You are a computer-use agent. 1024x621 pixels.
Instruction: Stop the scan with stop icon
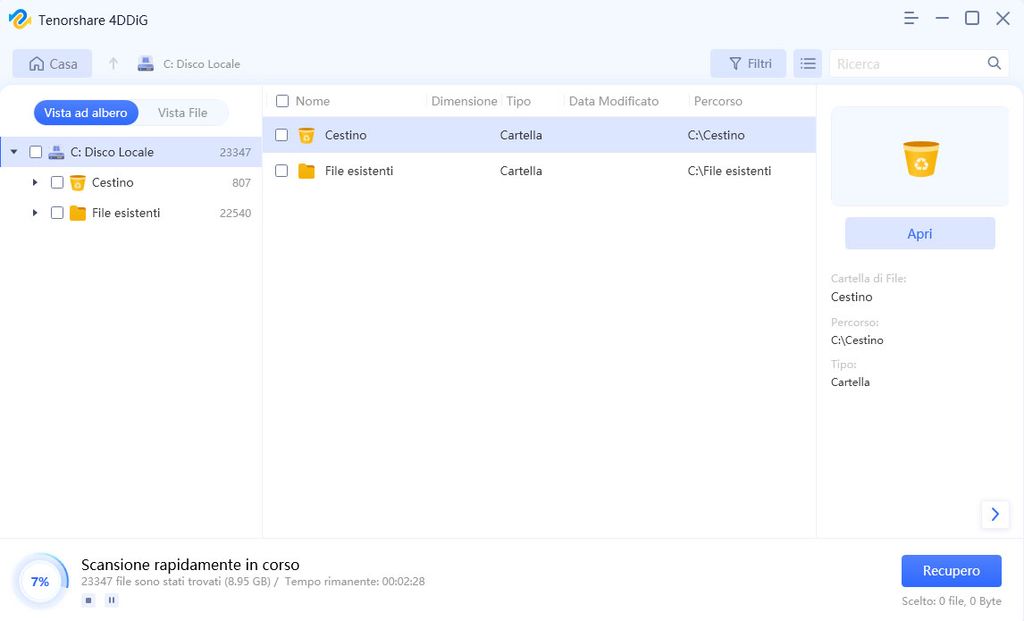(88, 600)
